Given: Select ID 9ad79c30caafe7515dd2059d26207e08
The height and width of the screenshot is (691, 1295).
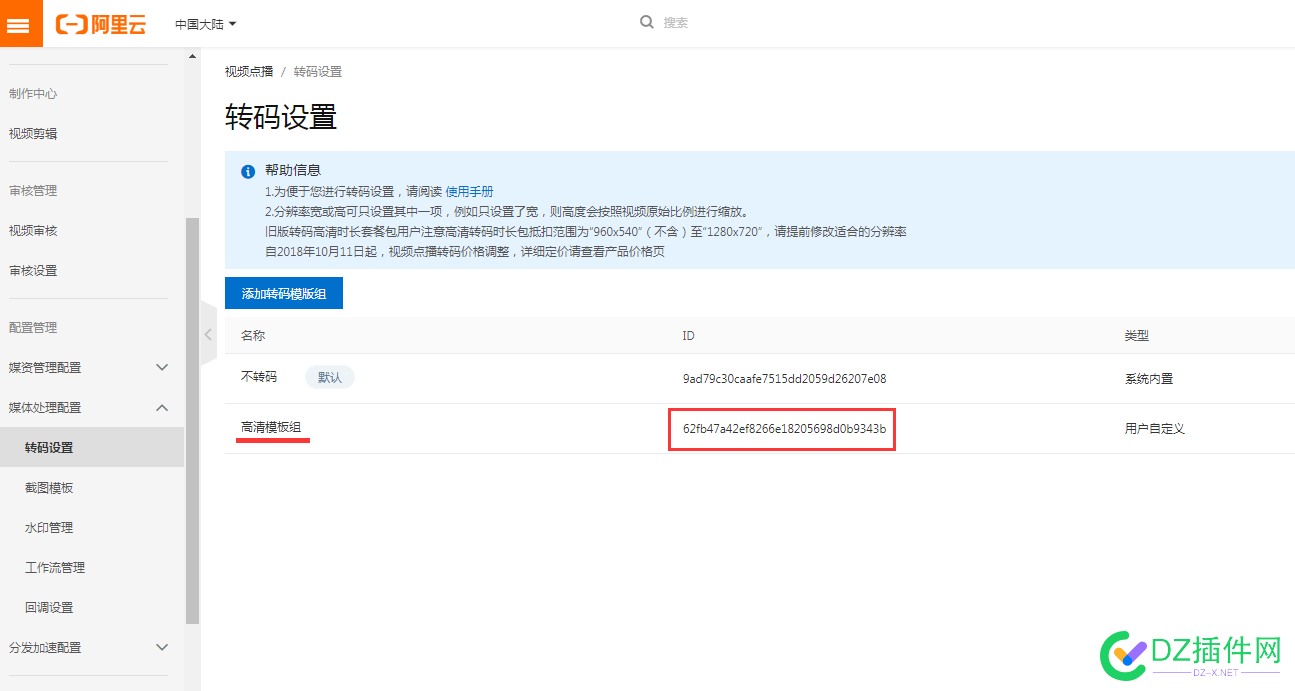Looking at the screenshot, I should click(x=784, y=379).
